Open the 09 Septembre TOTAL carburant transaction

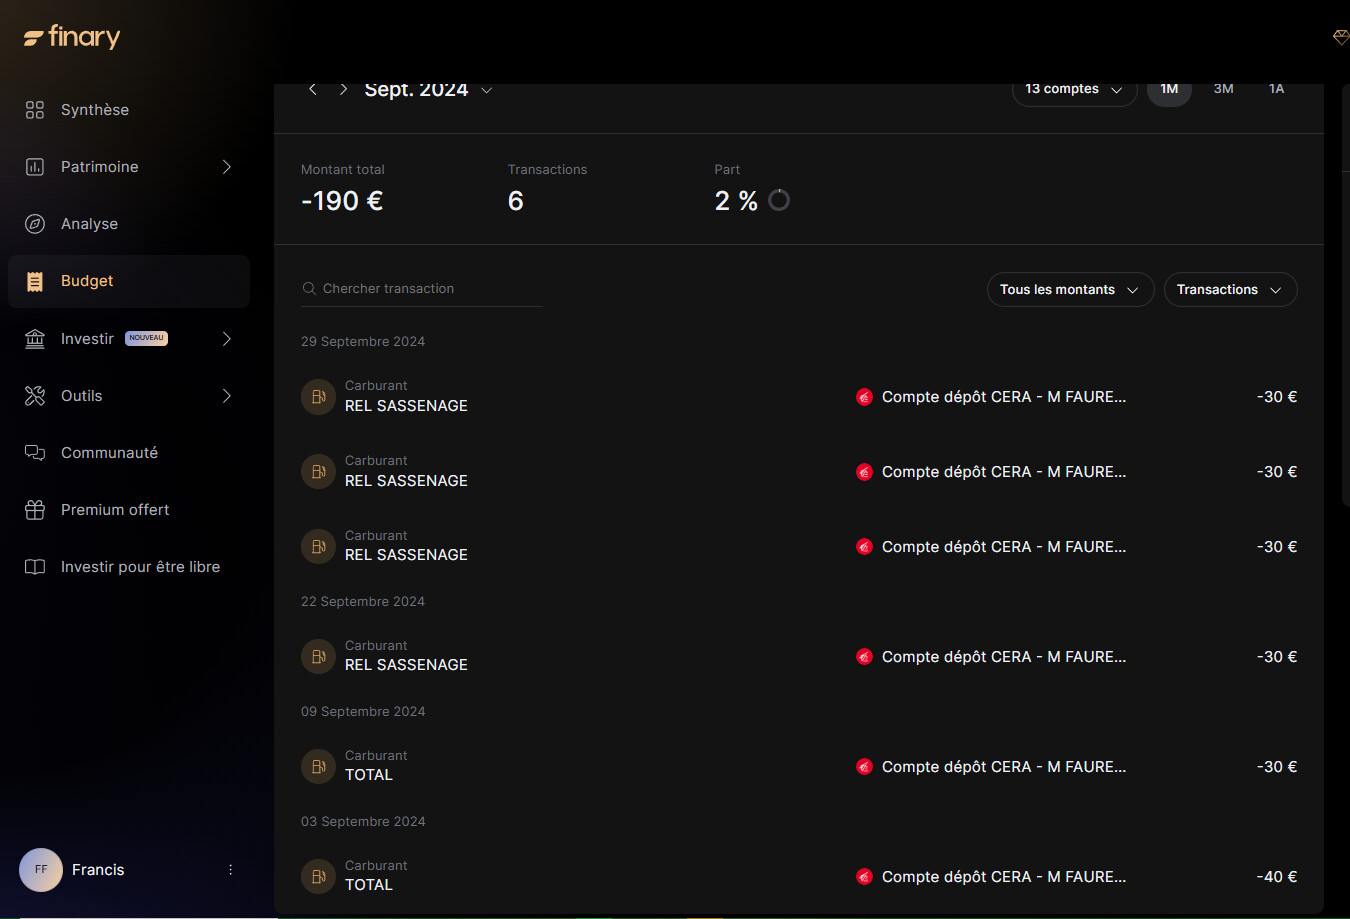(x=799, y=767)
